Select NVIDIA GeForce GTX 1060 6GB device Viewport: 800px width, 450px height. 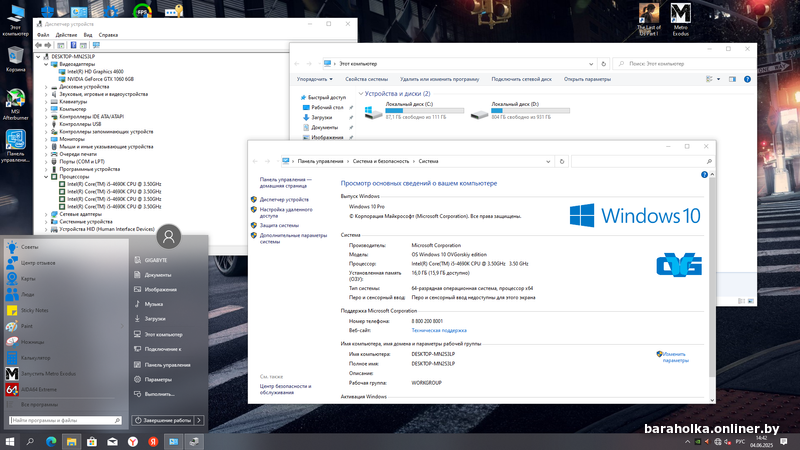pos(100,79)
